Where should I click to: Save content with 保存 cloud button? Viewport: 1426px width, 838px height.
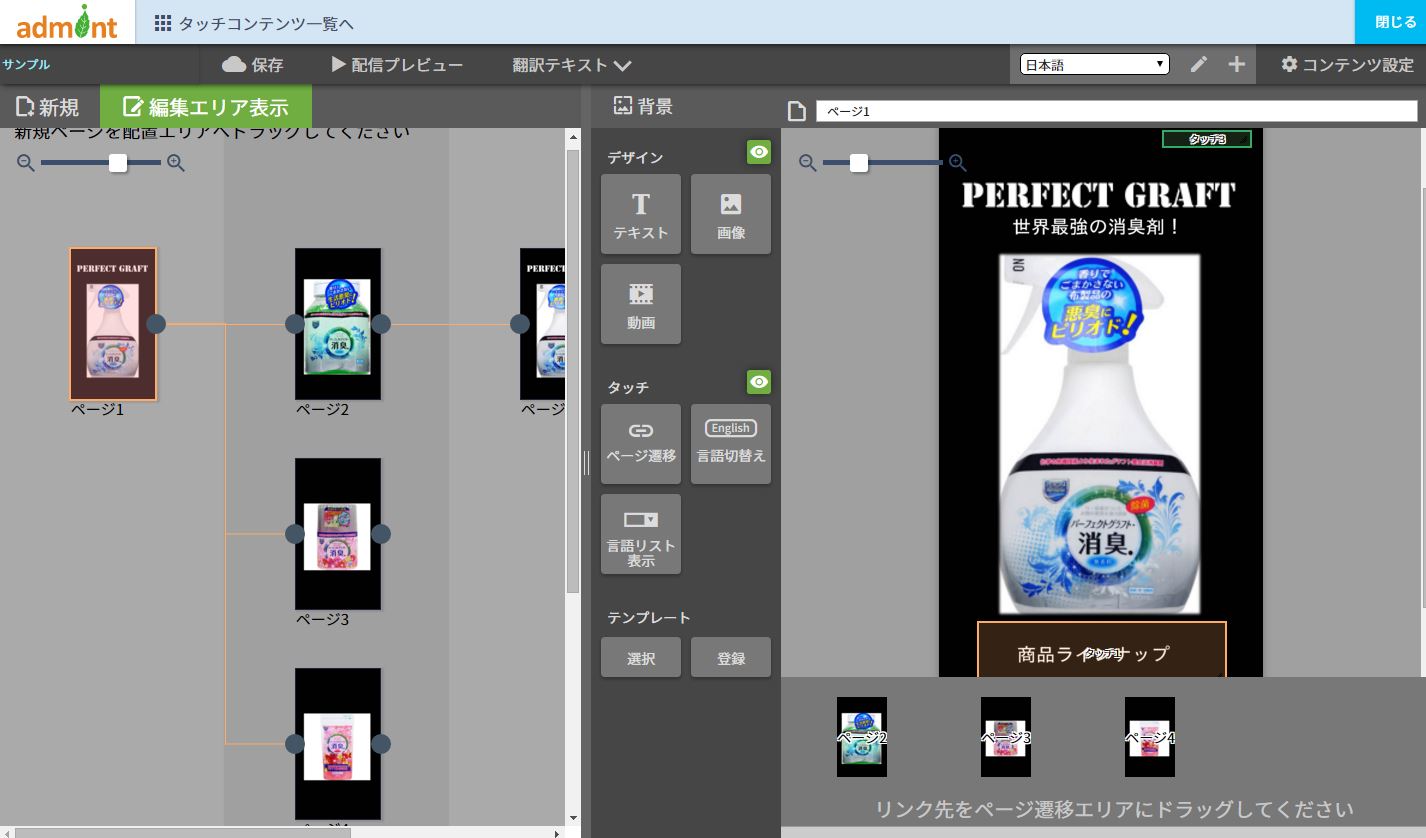coord(253,65)
